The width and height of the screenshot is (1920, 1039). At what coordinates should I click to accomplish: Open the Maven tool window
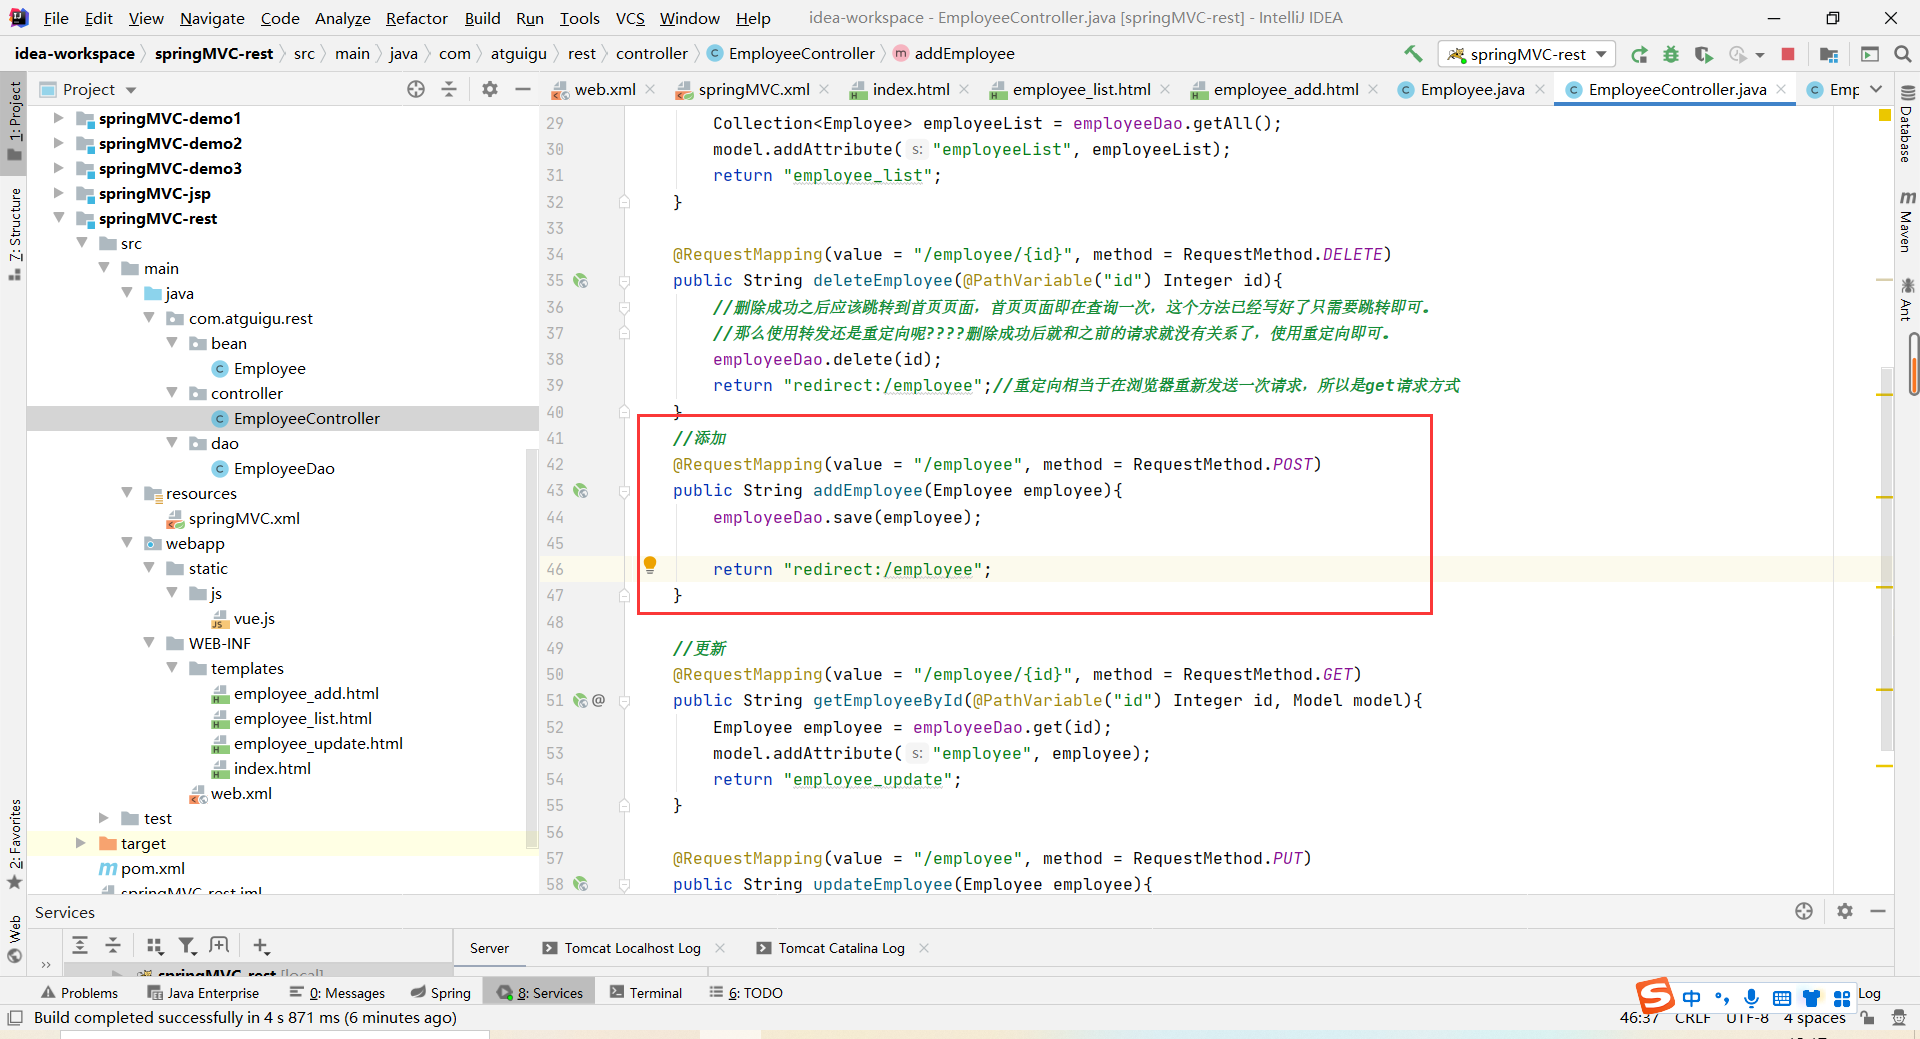tap(1907, 221)
